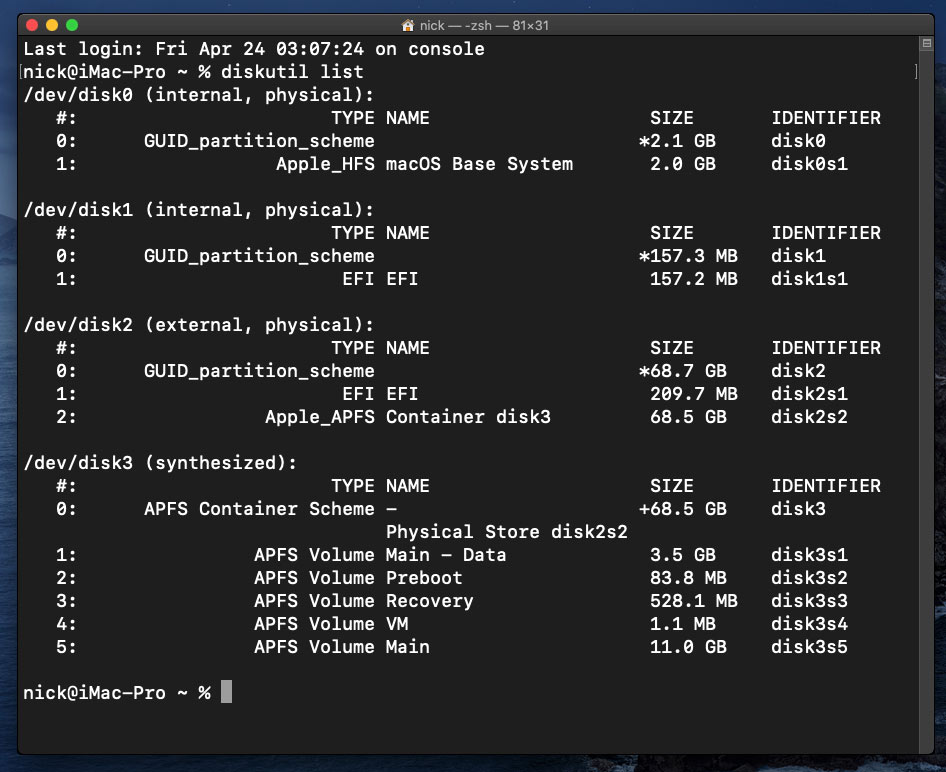Click the '3.5 GB' size value
Image resolution: width=946 pixels, height=772 pixels.
coord(682,555)
